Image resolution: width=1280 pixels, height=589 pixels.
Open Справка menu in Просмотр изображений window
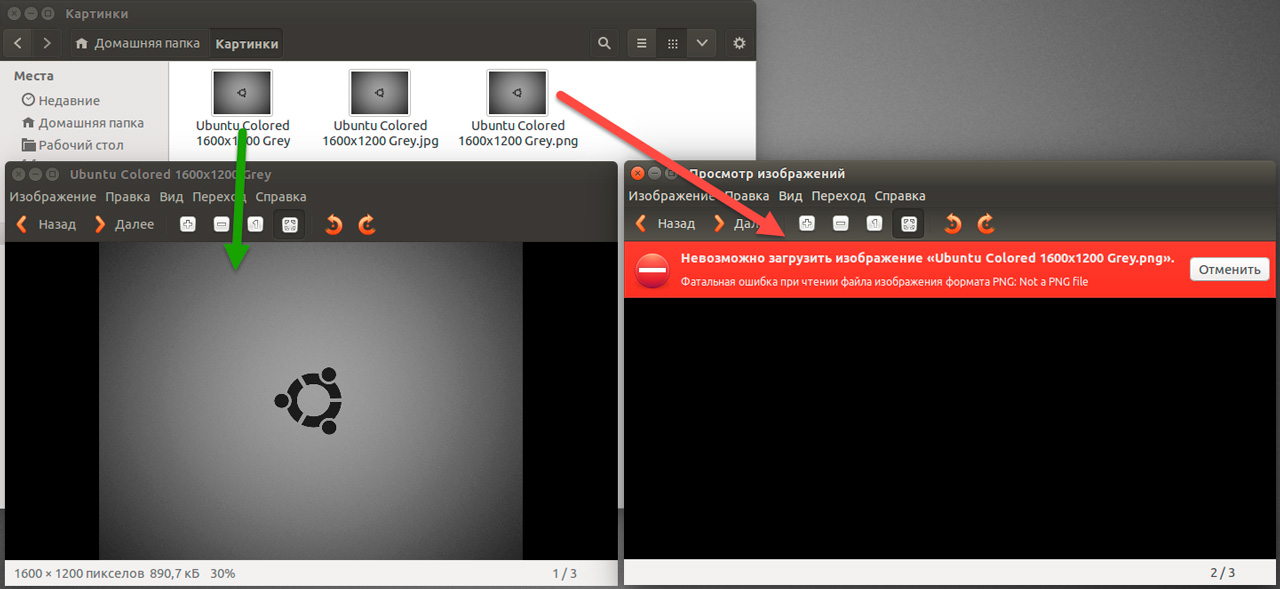pyautogui.click(x=900, y=197)
